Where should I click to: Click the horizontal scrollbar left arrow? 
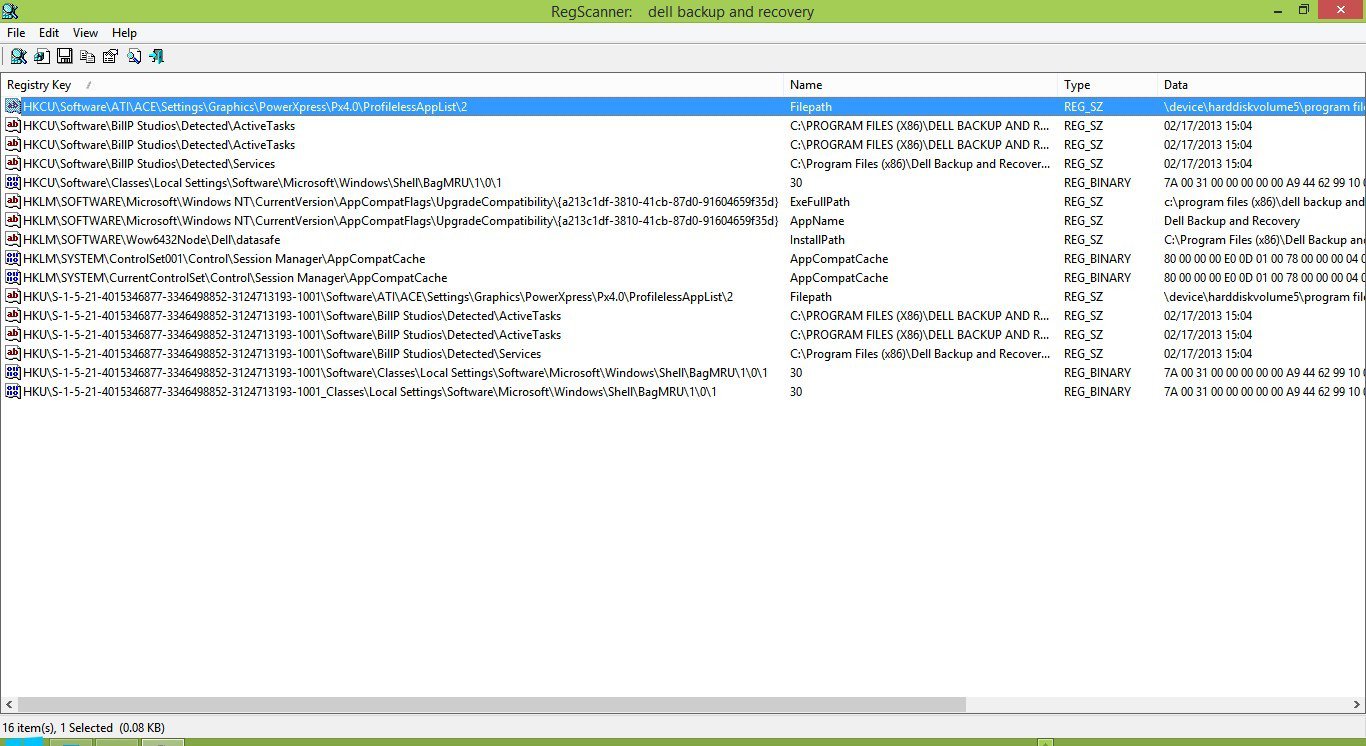coord(8,705)
